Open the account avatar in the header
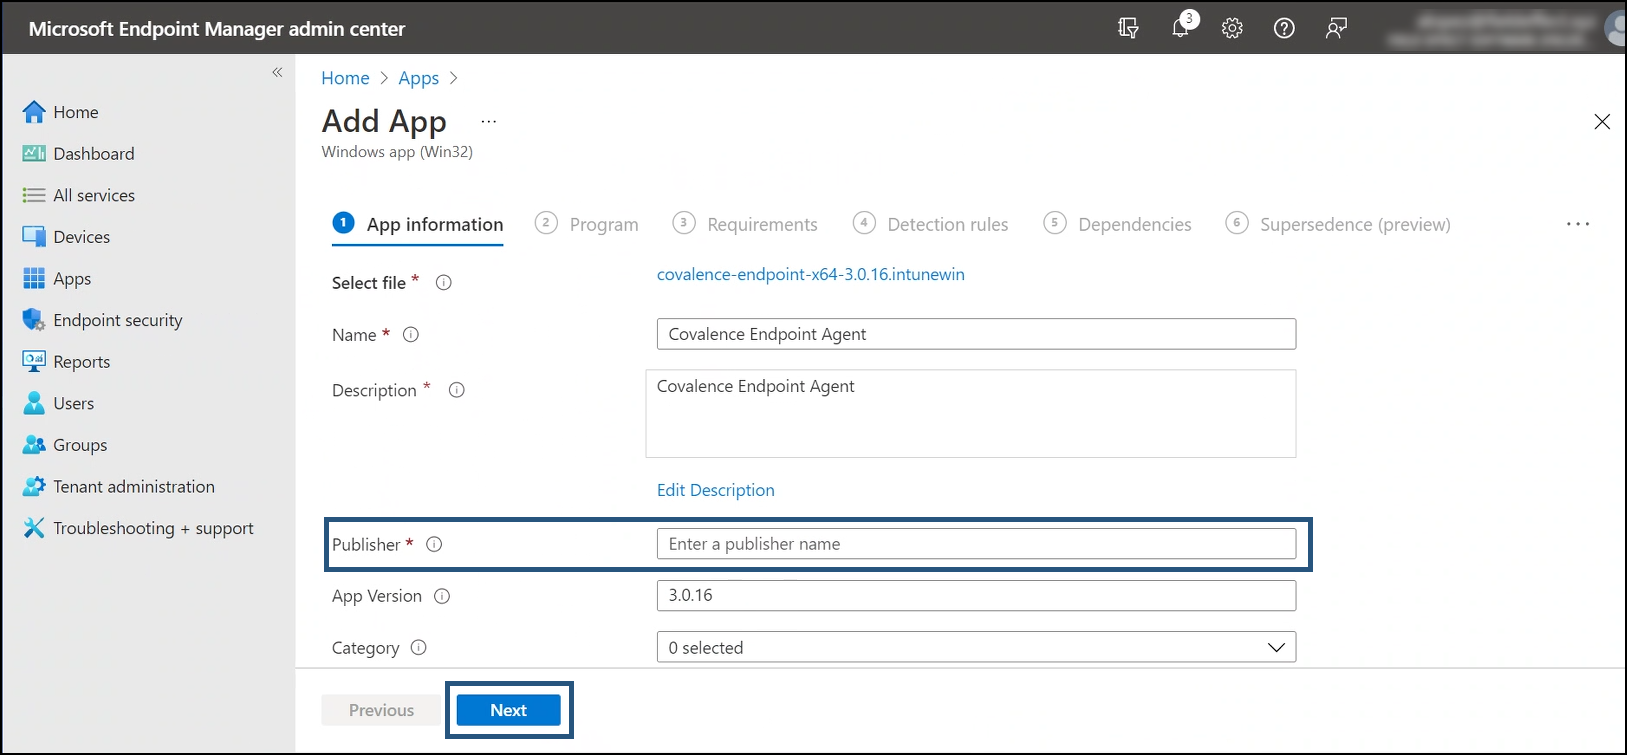The image size is (1627, 755). click(1616, 28)
